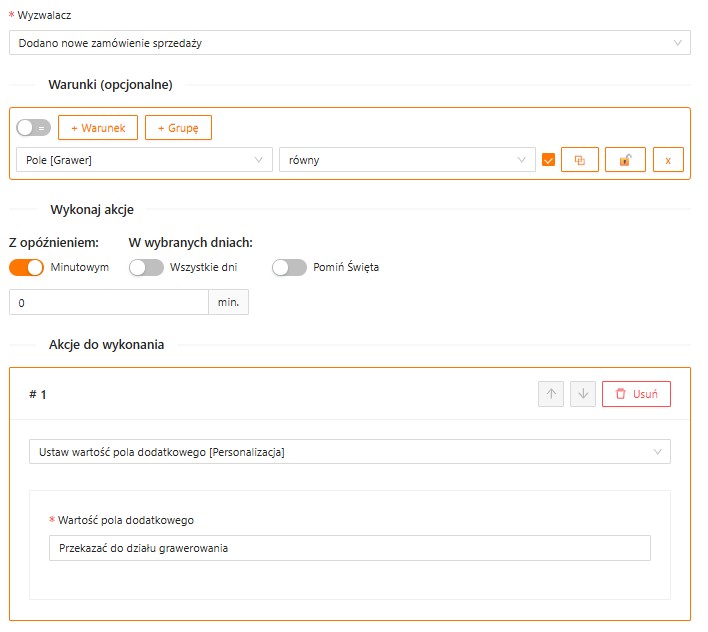Click the duplicate condition icon button
708x632 pixels.
tap(579, 160)
